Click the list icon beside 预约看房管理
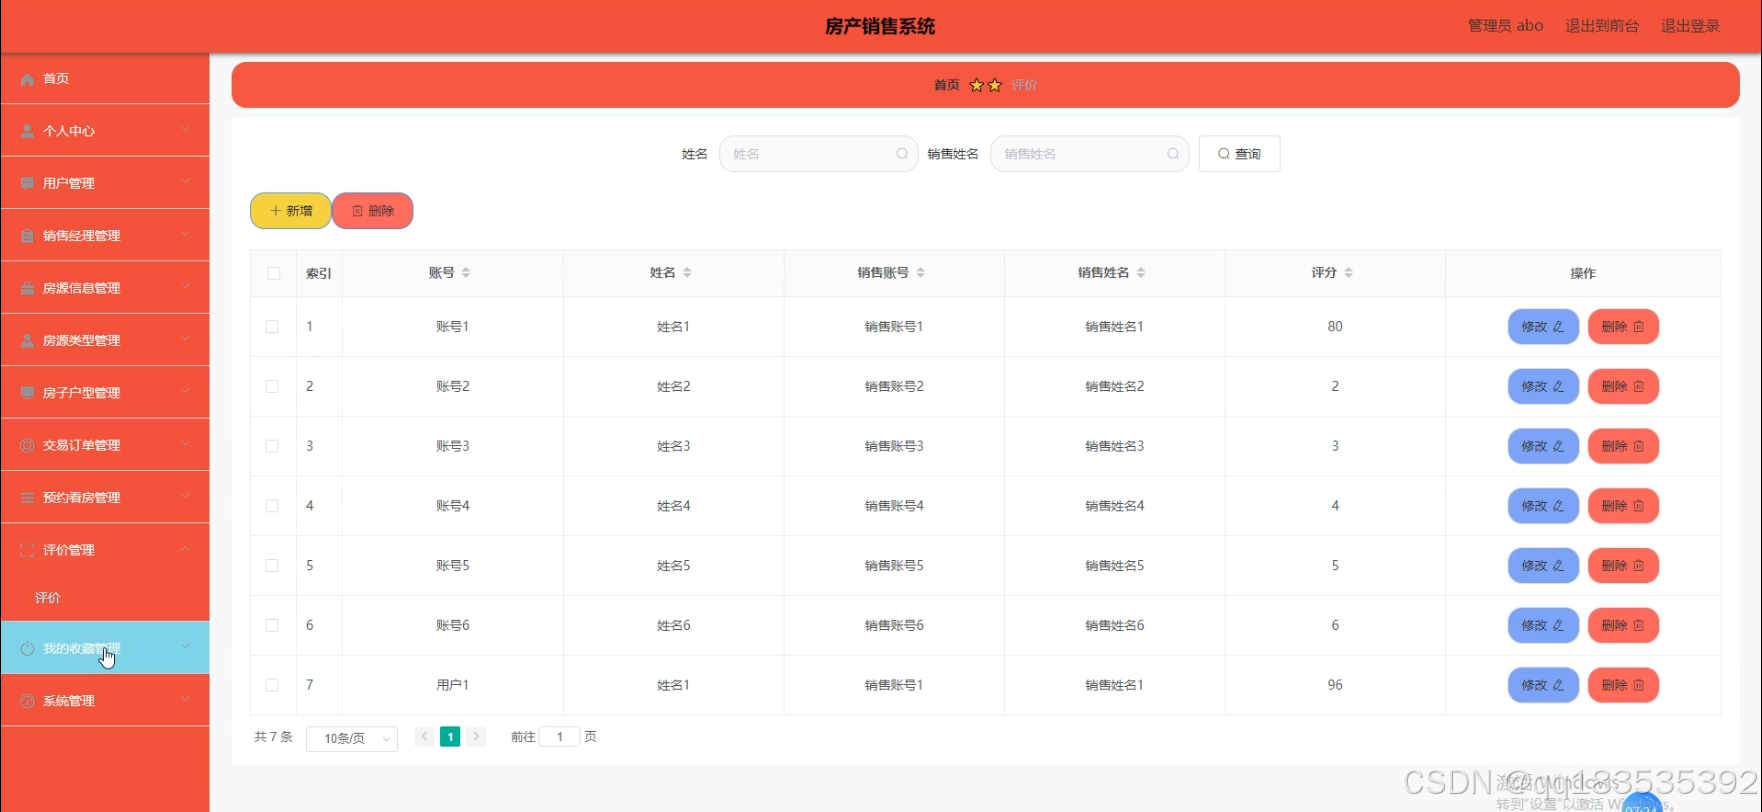Screen dimensions: 1762x812 (27, 498)
